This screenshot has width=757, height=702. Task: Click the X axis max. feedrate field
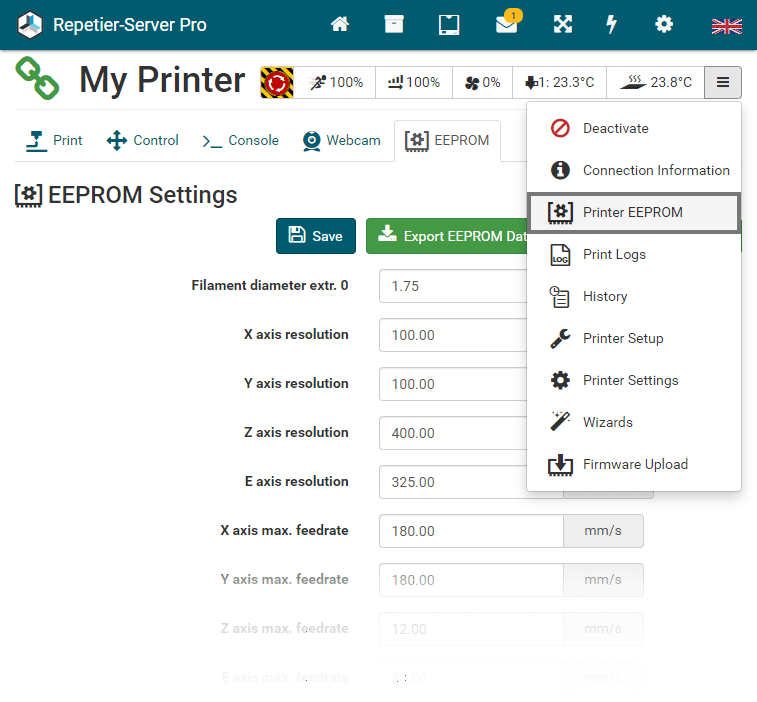pos(471,531)
